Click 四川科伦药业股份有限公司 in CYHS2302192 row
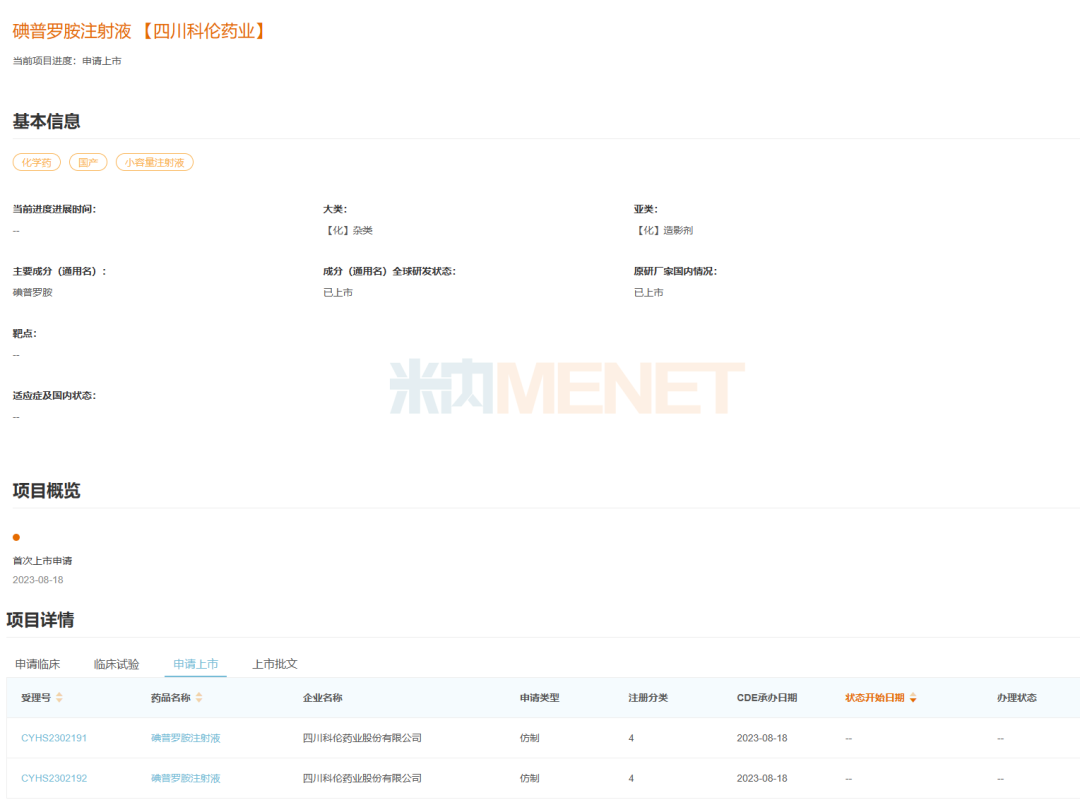The image size is (1080, 812). (x=362, y=778)
